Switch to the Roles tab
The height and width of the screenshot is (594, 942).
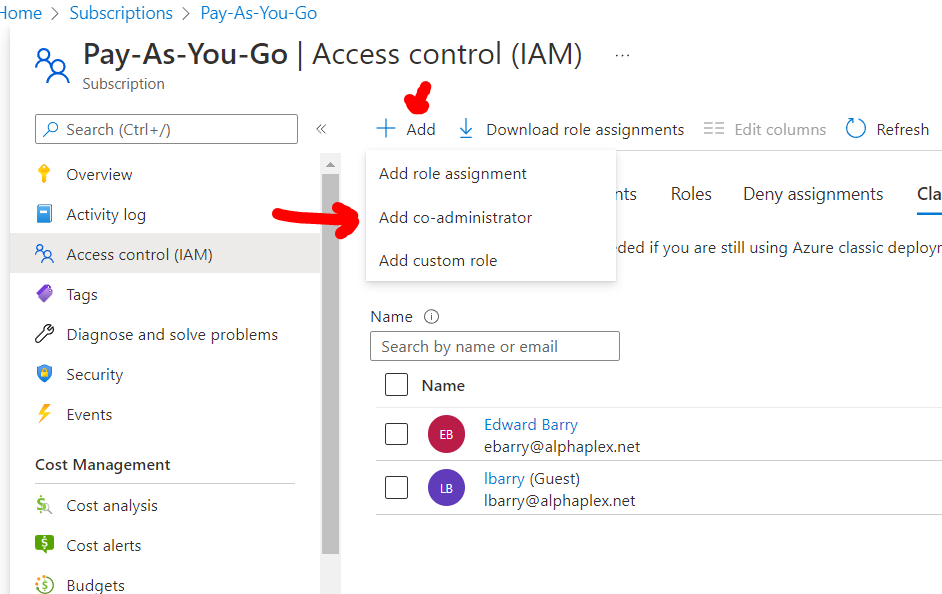click(x=691, y=194)
